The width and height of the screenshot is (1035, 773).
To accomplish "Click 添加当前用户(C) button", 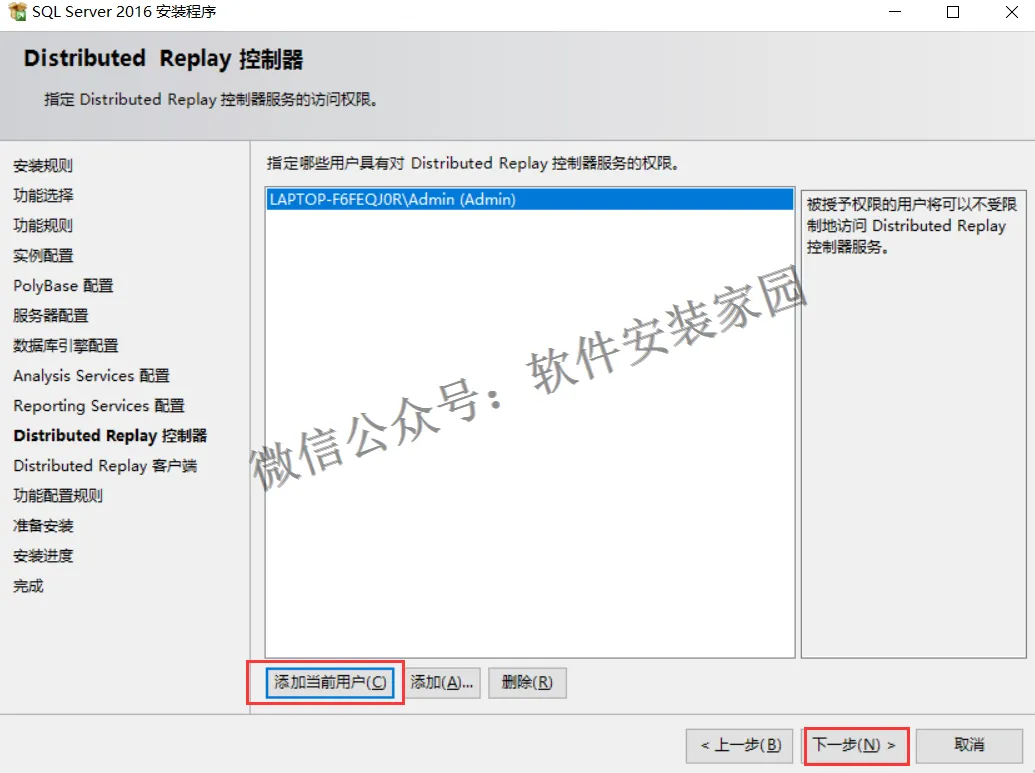I will click(x=330, y=683).
